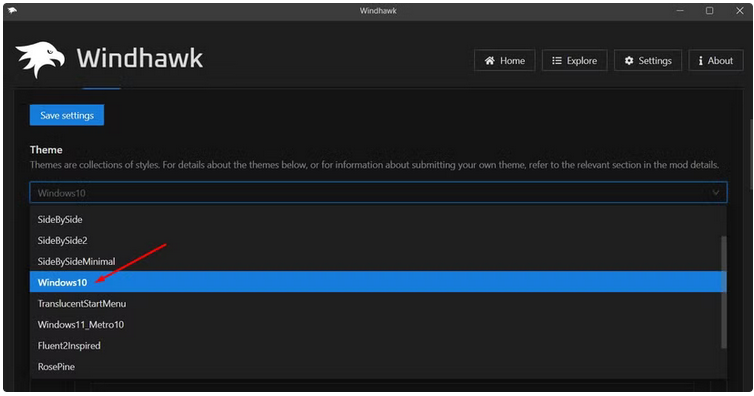Click the Theme section heading

46,150
